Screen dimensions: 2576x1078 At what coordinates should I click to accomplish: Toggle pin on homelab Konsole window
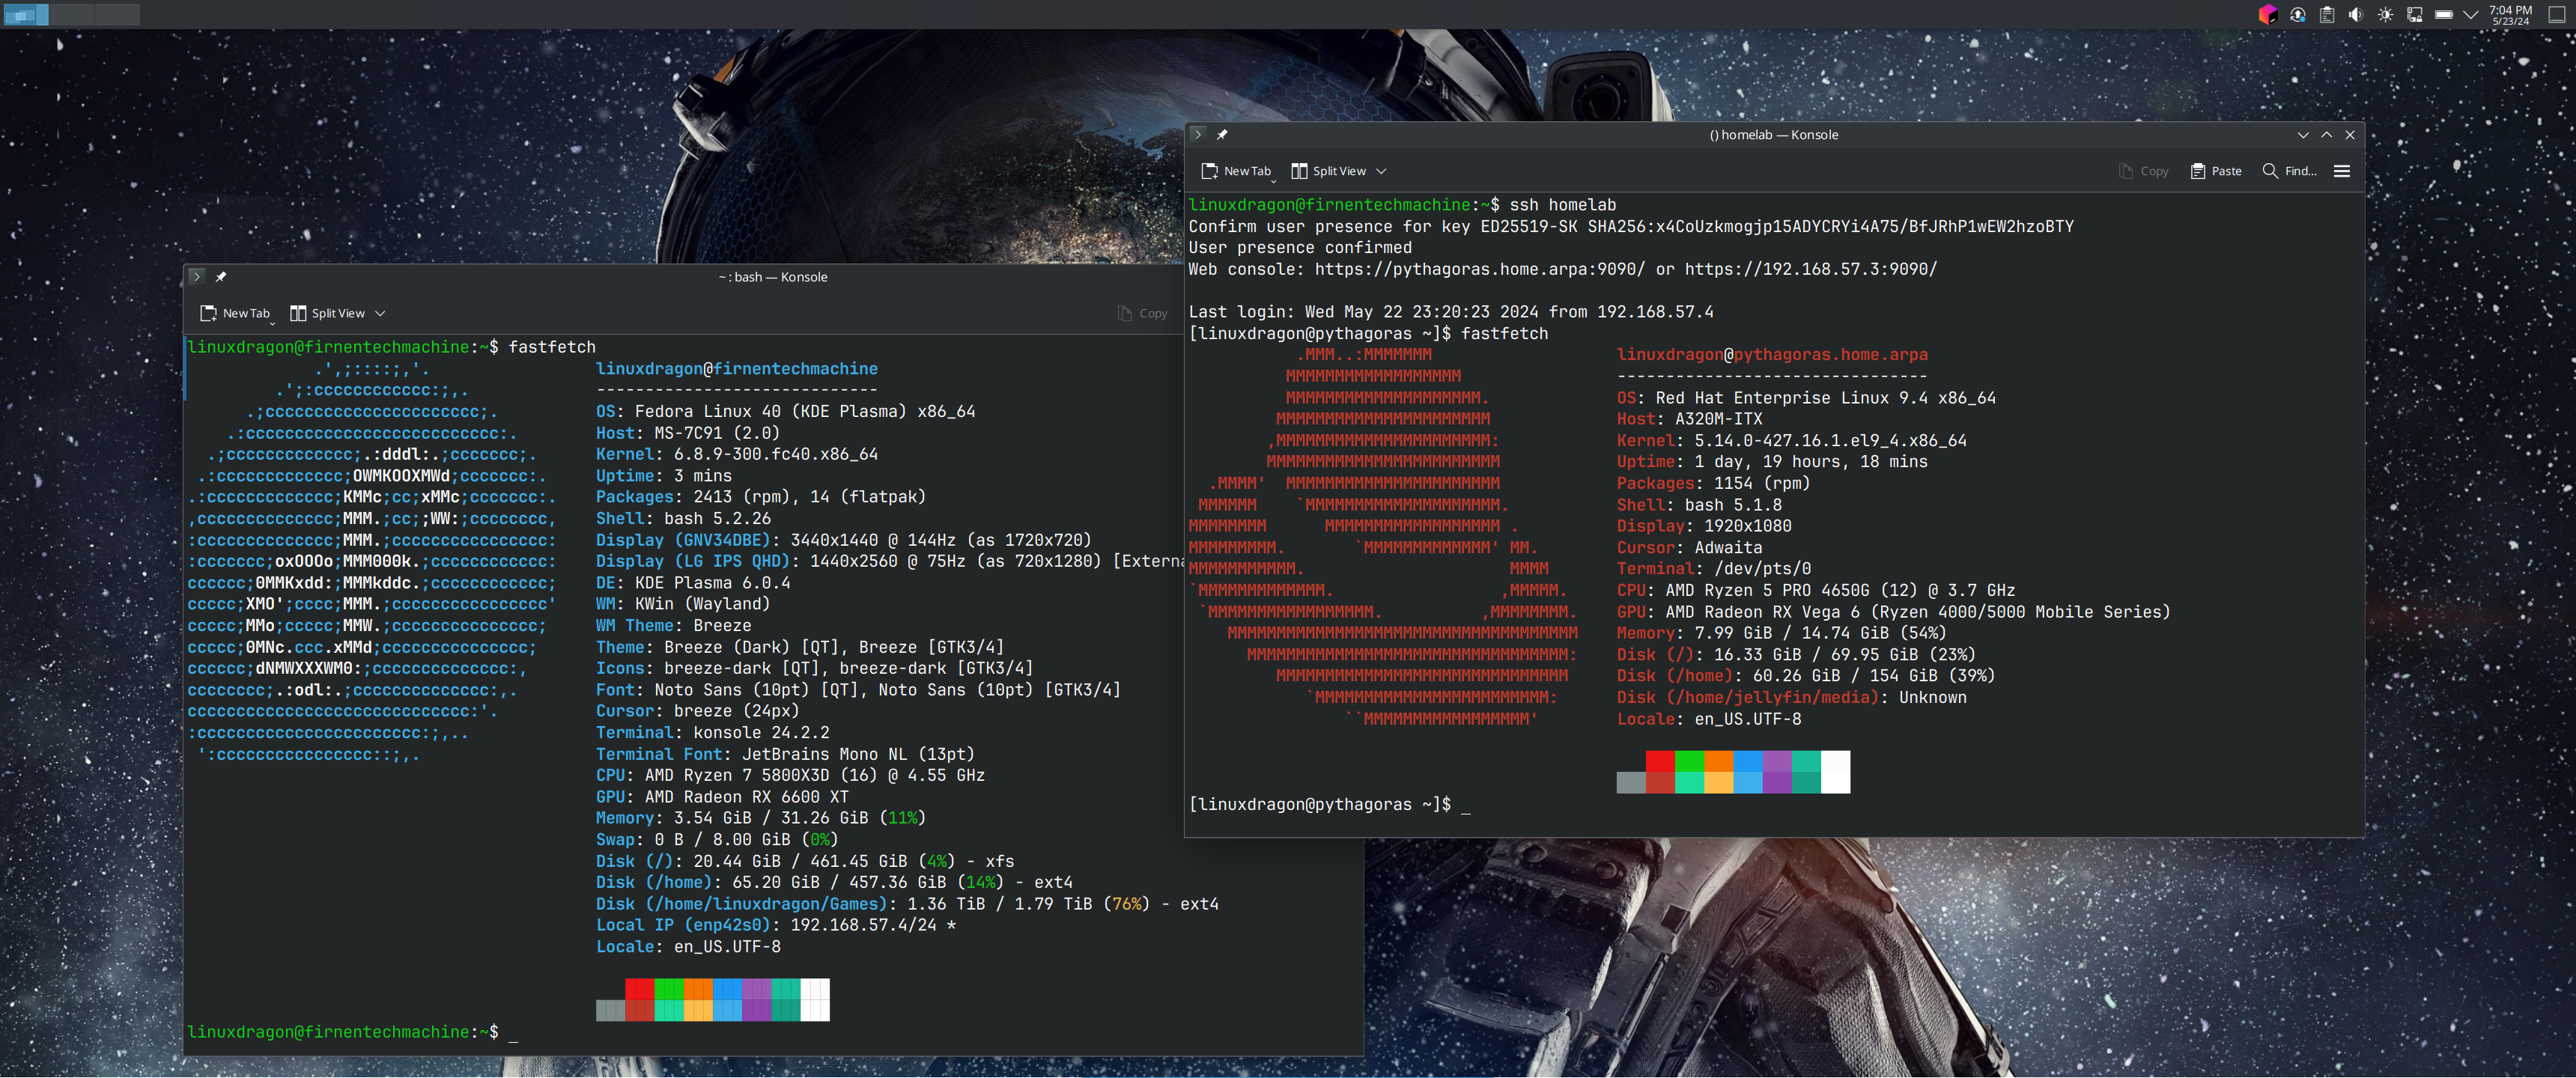pyautogui.click(x=1221, y=135)
